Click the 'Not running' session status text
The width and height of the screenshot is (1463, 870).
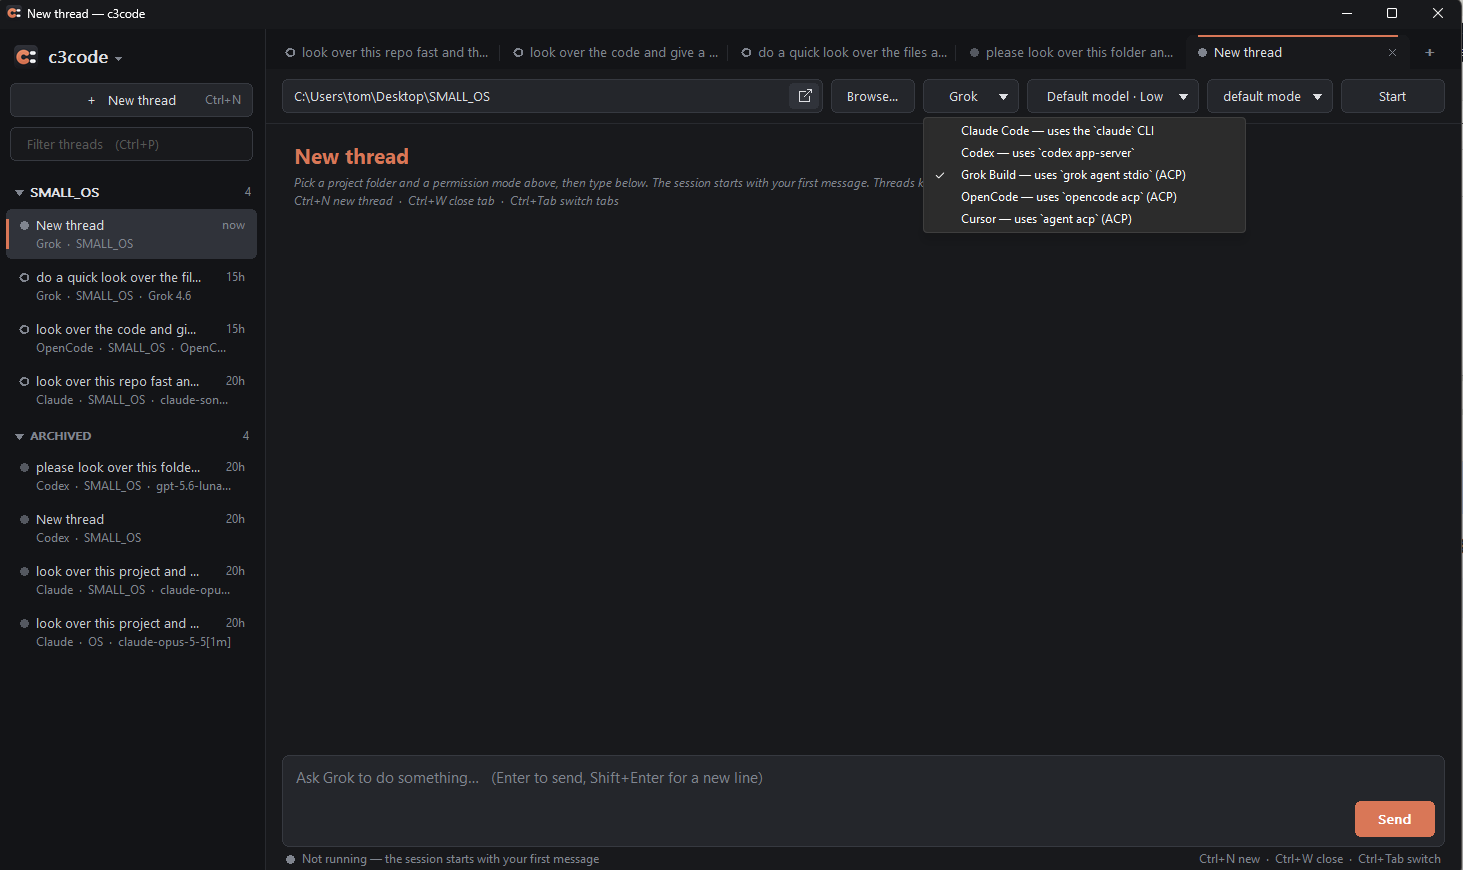[x=450, y=859]
